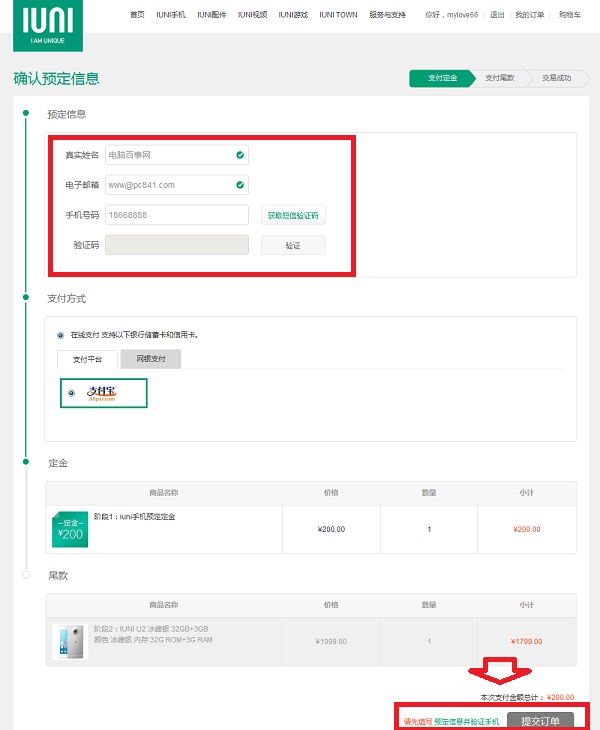Screen dimensions: 600x730
Task: Open the IUNI视频 nav item
Action: point(252,15)
